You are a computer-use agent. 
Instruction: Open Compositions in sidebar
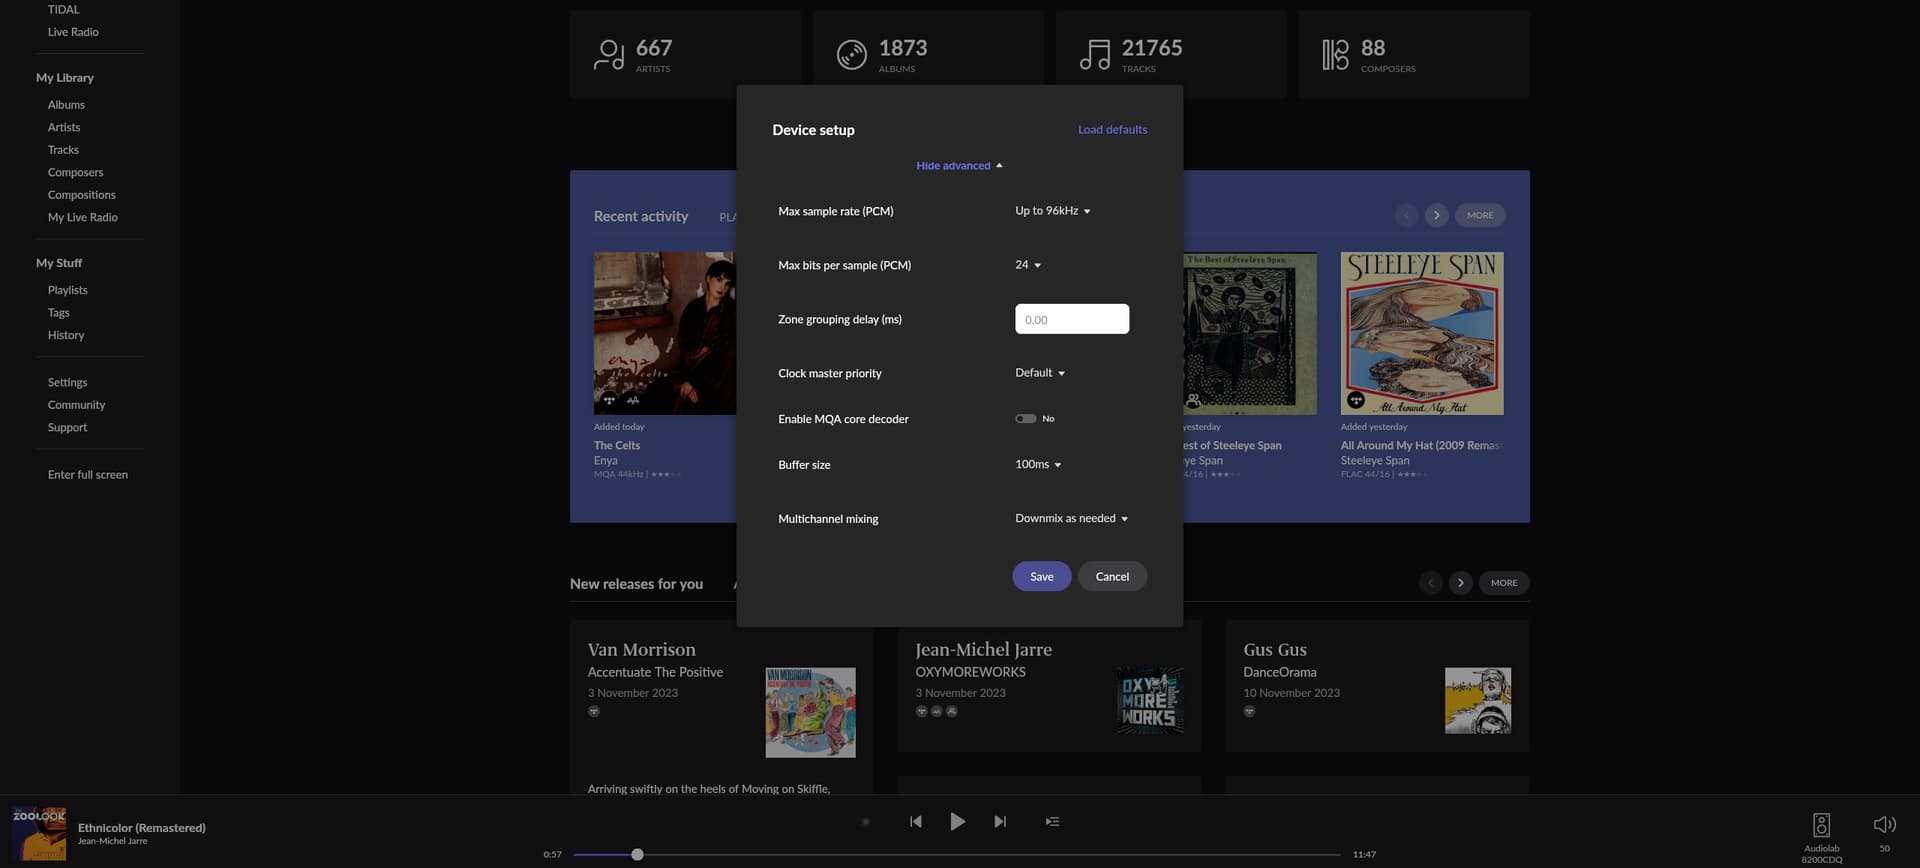click(x=81, y=195)
